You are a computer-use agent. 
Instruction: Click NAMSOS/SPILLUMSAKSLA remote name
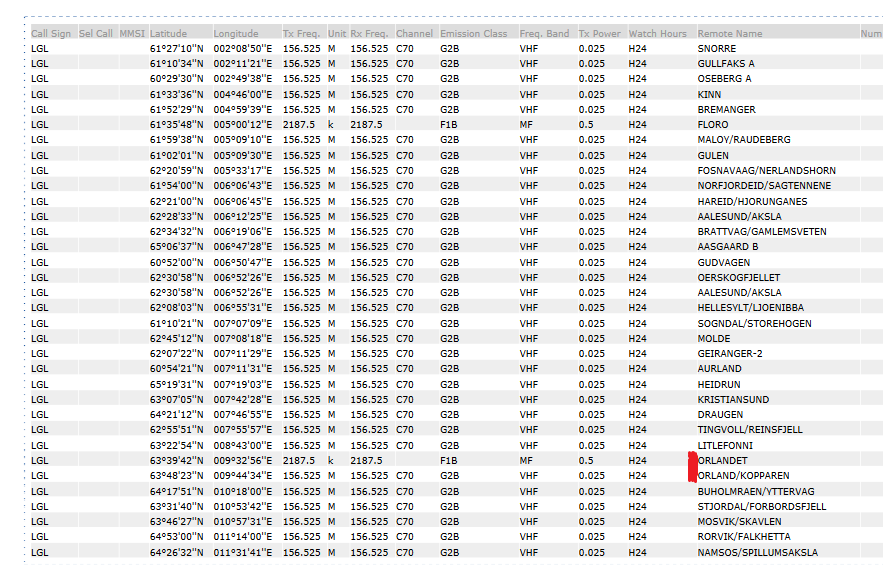coord(757,553)
